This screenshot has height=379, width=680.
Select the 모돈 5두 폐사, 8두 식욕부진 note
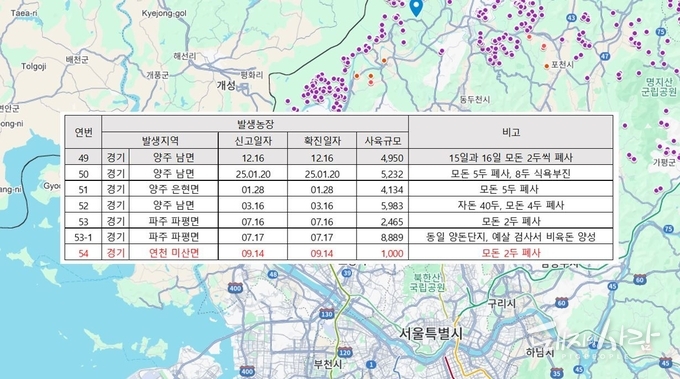coord(511,174)
